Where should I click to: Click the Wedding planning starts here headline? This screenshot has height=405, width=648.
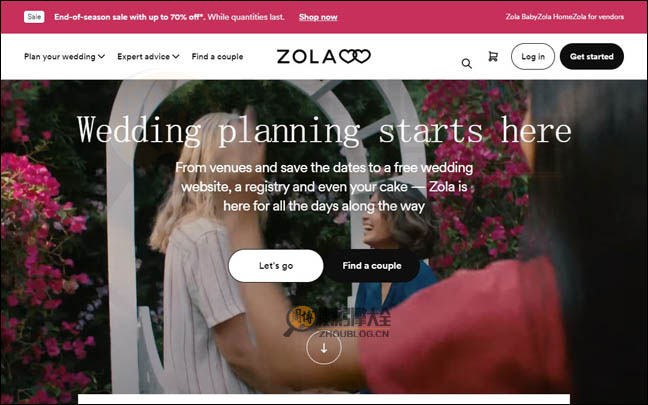coord(324,131)
